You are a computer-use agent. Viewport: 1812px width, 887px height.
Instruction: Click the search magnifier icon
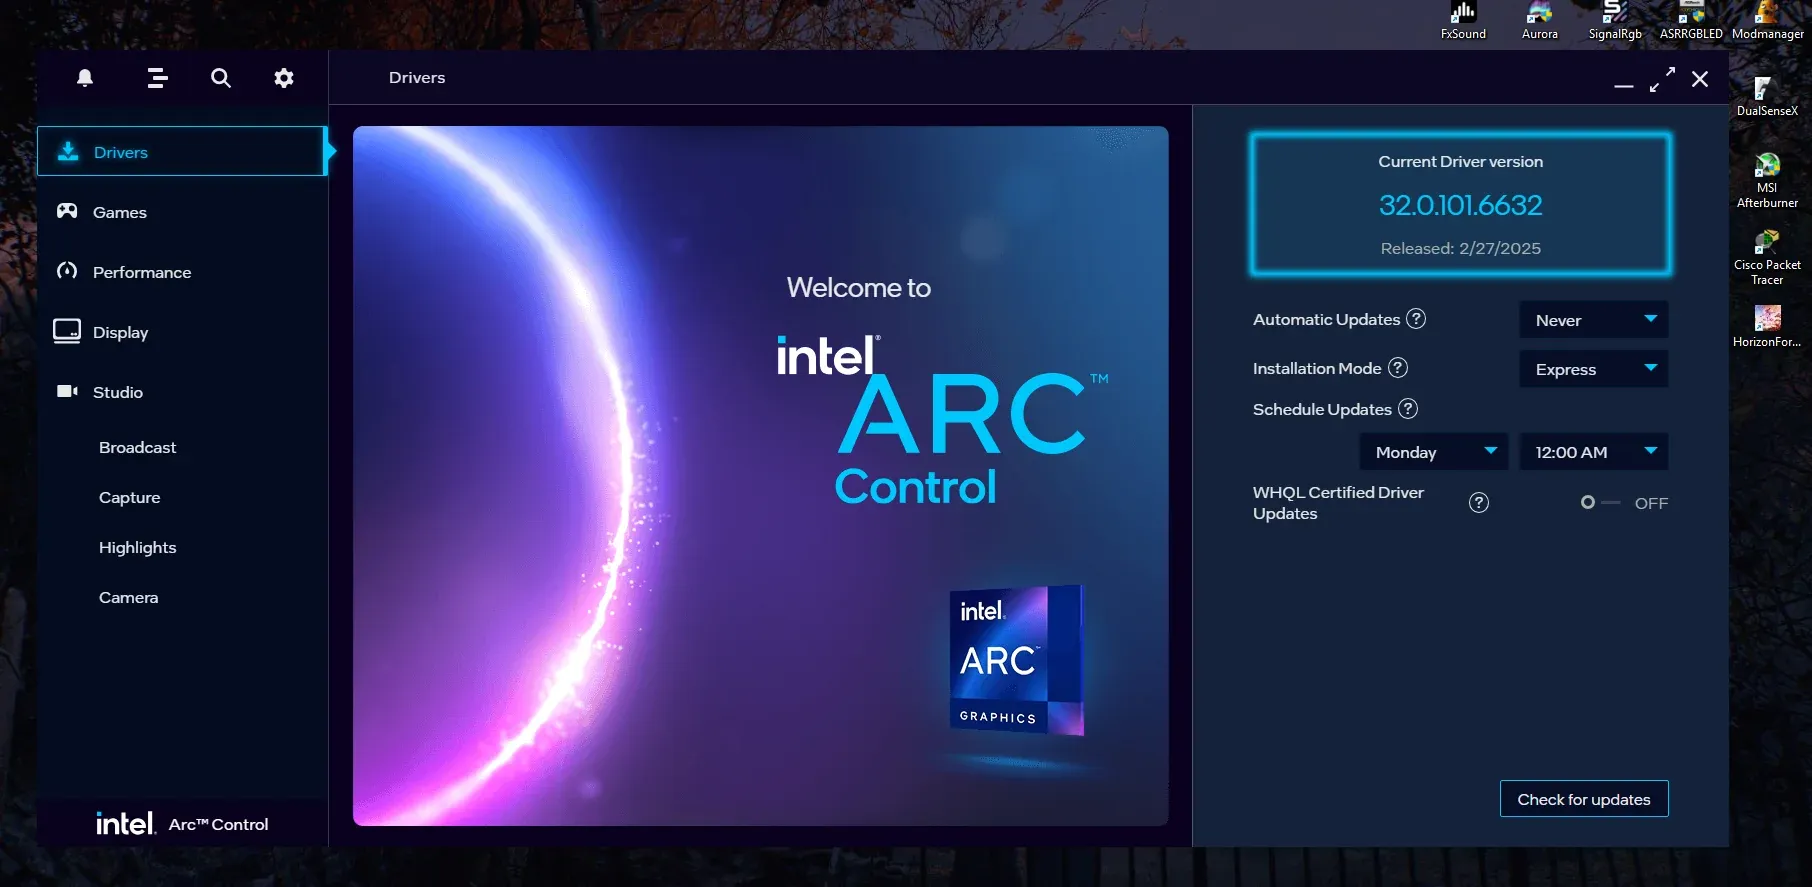point(221,78)
